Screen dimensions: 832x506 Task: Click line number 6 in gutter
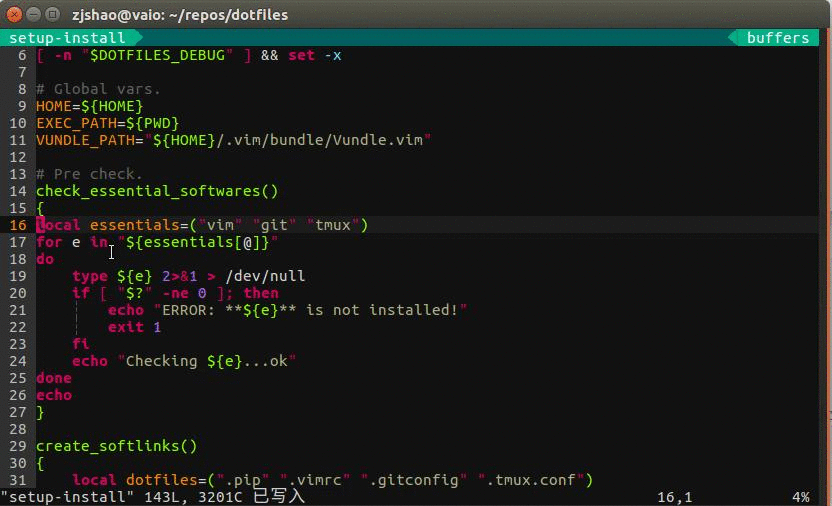point(22,55)
